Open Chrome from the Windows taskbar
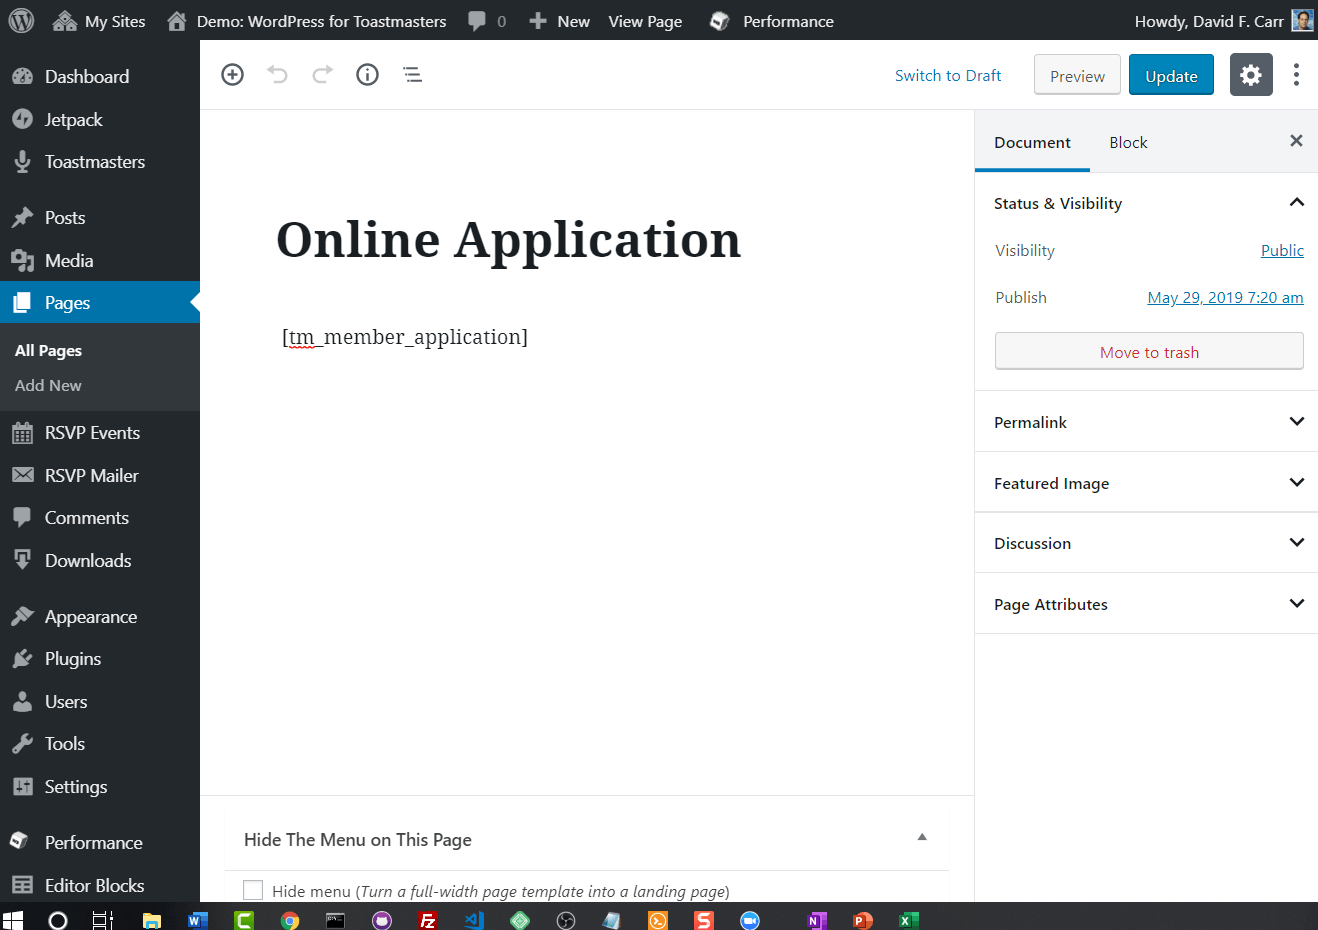 (x=290, y=920)
